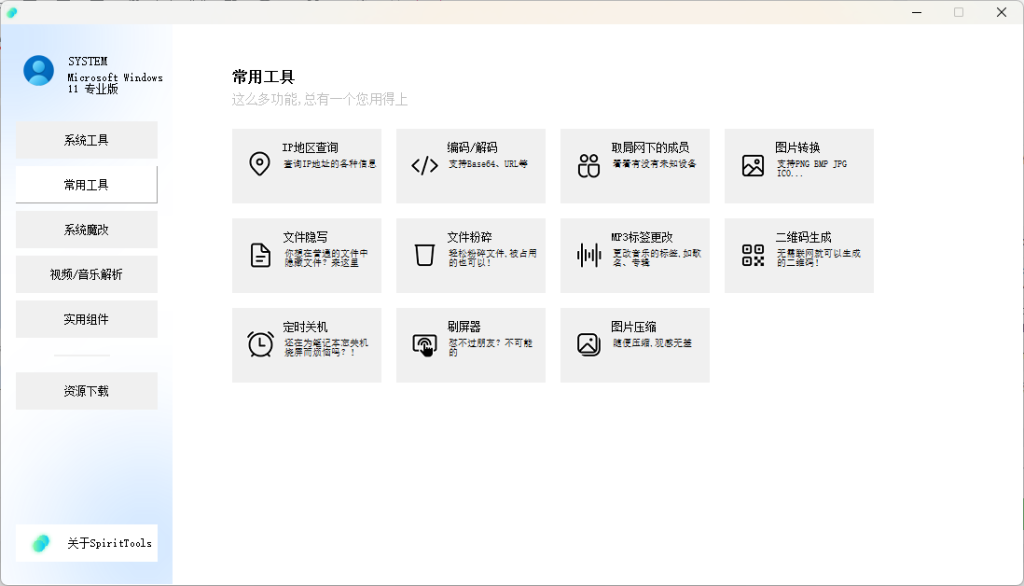
Task: Open the 编码/解码 code brackets icon
Action: coord(425,166)
